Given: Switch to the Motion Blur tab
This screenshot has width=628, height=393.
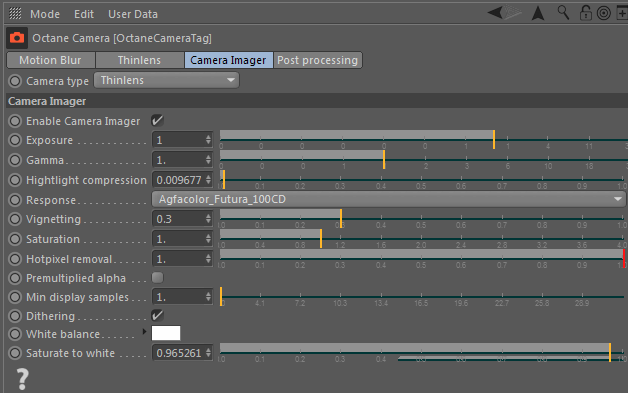Looking at the screenshot, I should pyautogui.click(x=50, y=60).
